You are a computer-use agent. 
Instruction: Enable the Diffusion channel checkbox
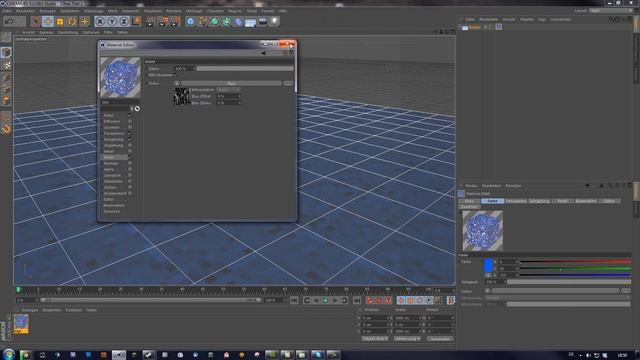pos(130,122)
